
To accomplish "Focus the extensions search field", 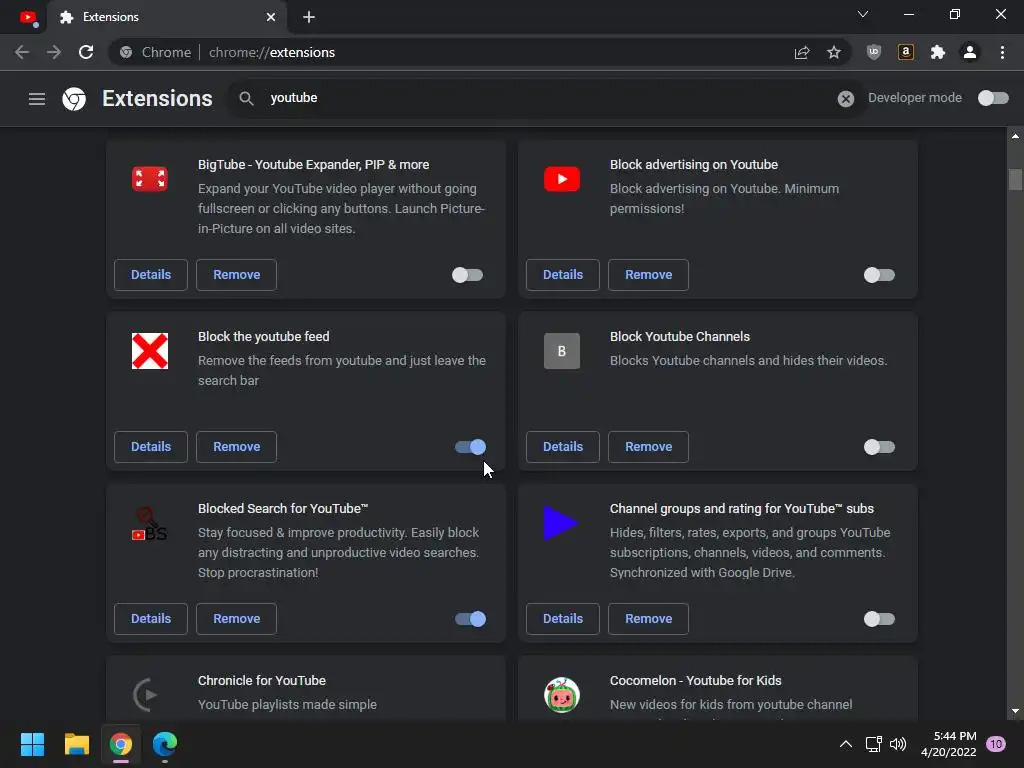I will click(x=545, y=98).
